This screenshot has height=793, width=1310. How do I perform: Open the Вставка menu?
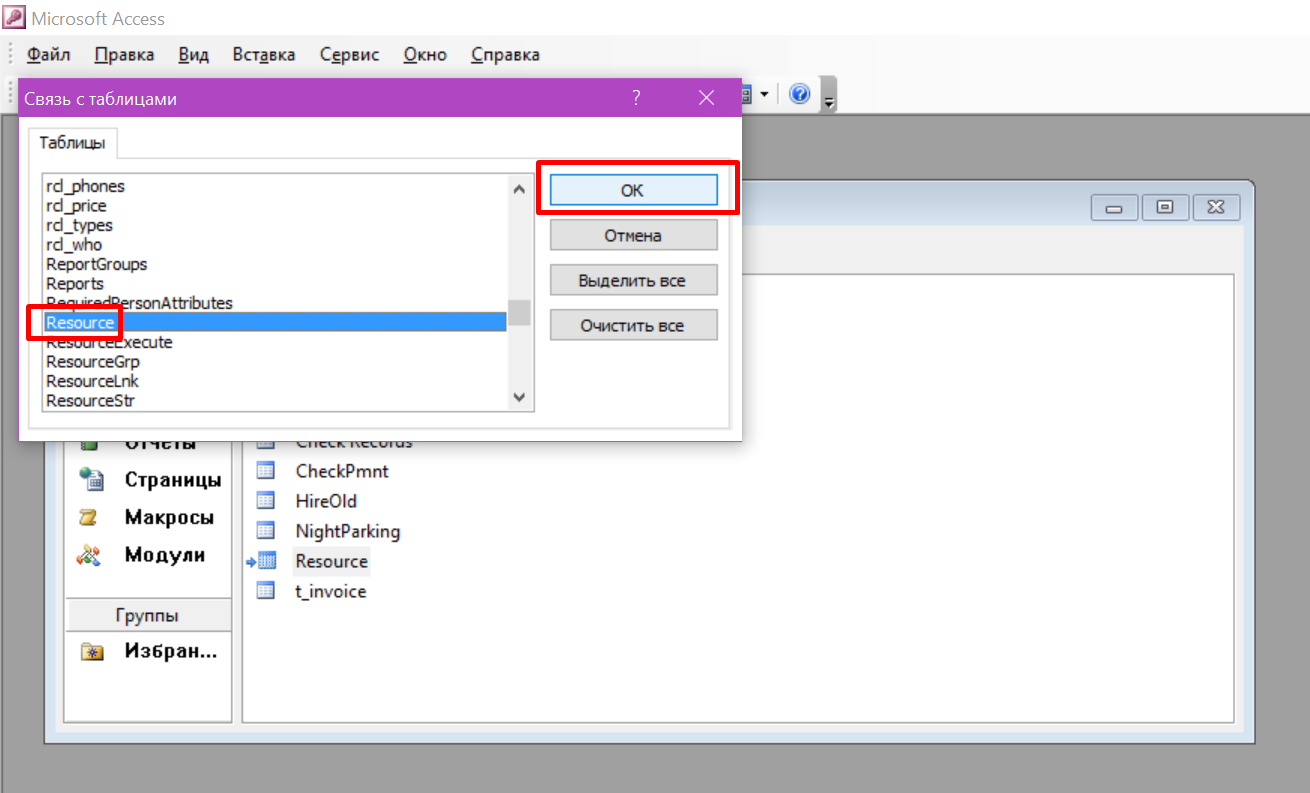point(264,55)
